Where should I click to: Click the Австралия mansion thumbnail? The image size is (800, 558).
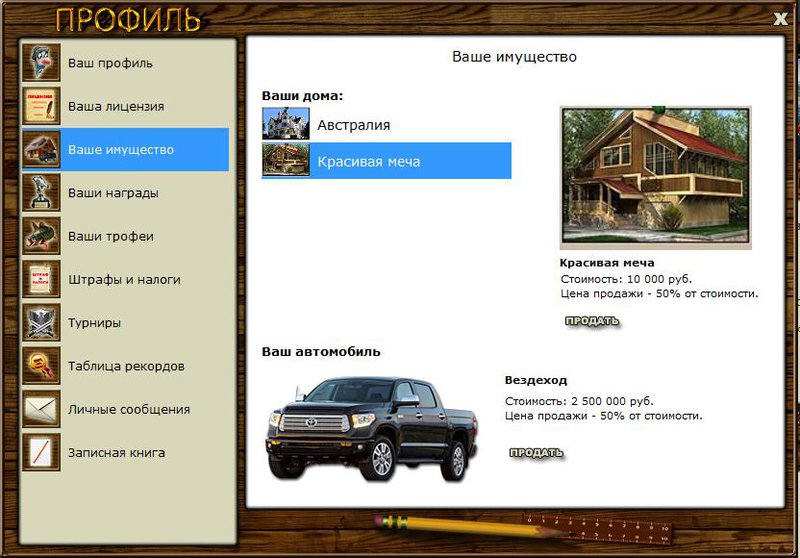pyautogui.click(x=286, y=123)
